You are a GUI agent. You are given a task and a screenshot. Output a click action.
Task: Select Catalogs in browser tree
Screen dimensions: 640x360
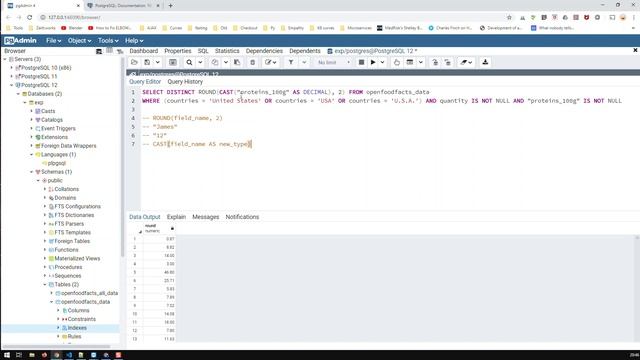point(52,120)
